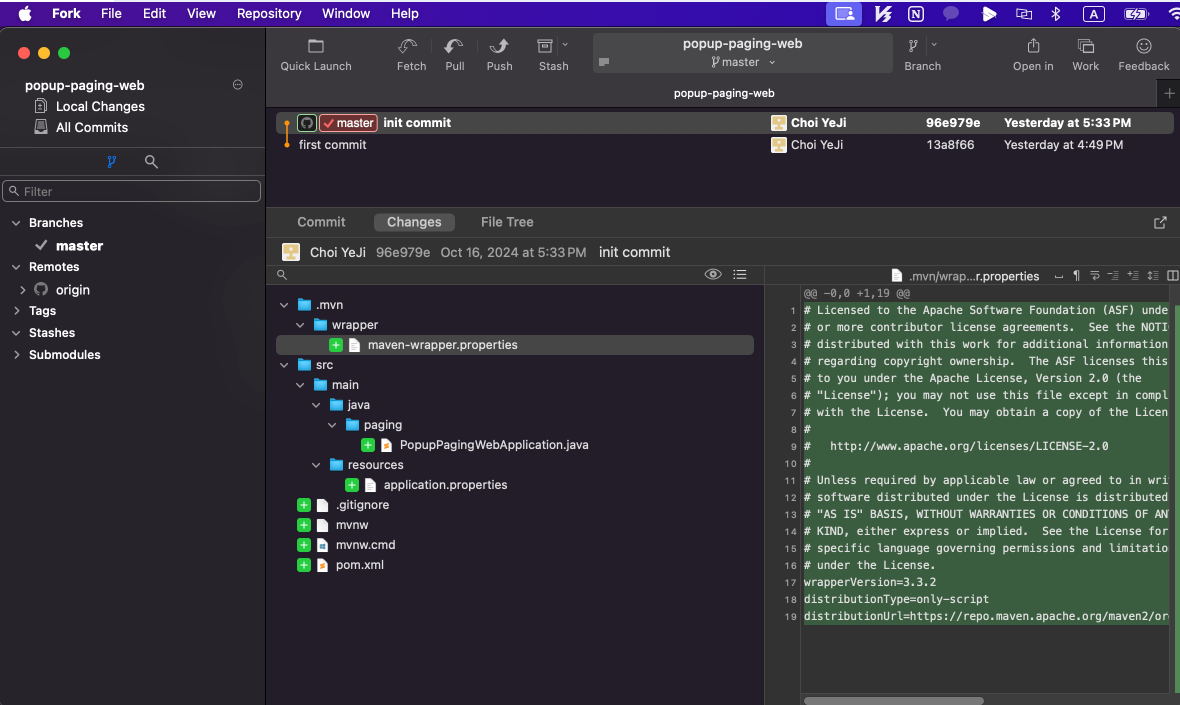
Task: Select the pom.xml file
Action: (x=359, y=564)
